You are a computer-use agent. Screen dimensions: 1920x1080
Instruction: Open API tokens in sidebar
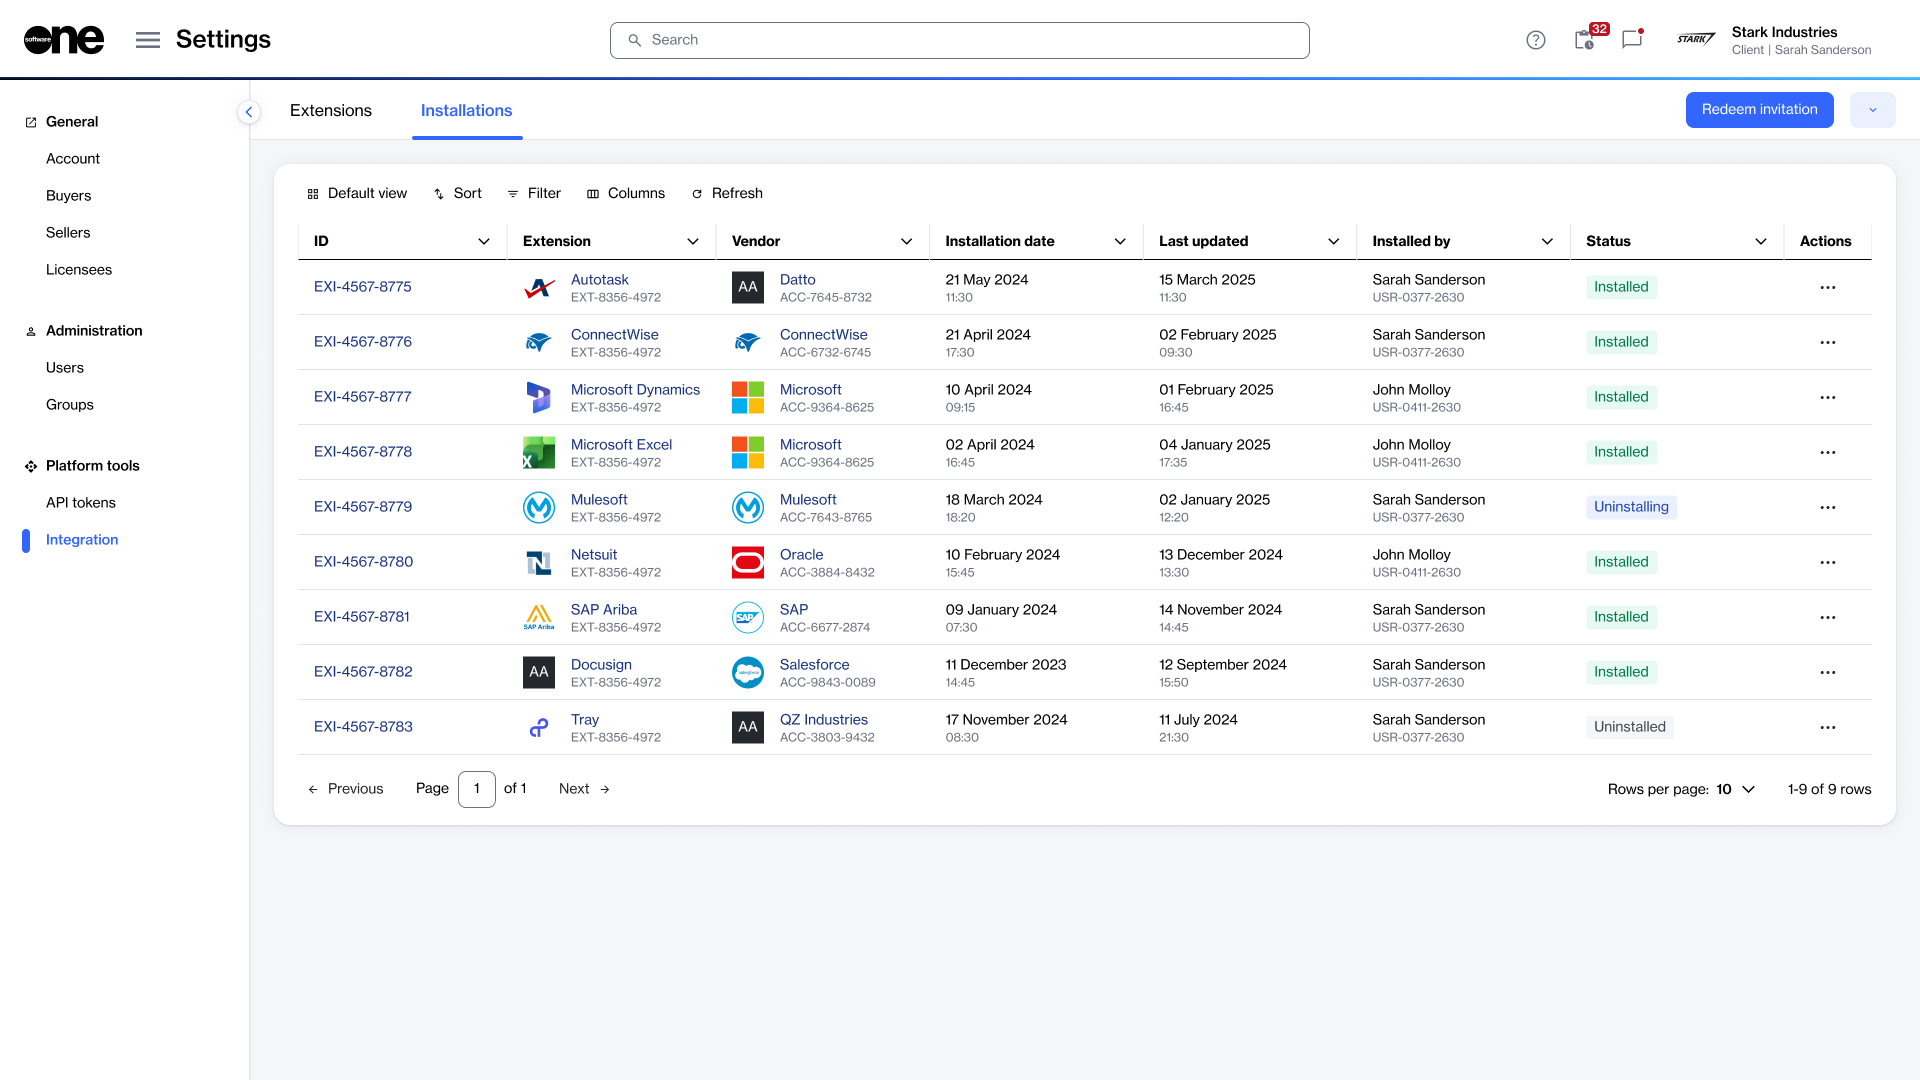coord(81,503)
